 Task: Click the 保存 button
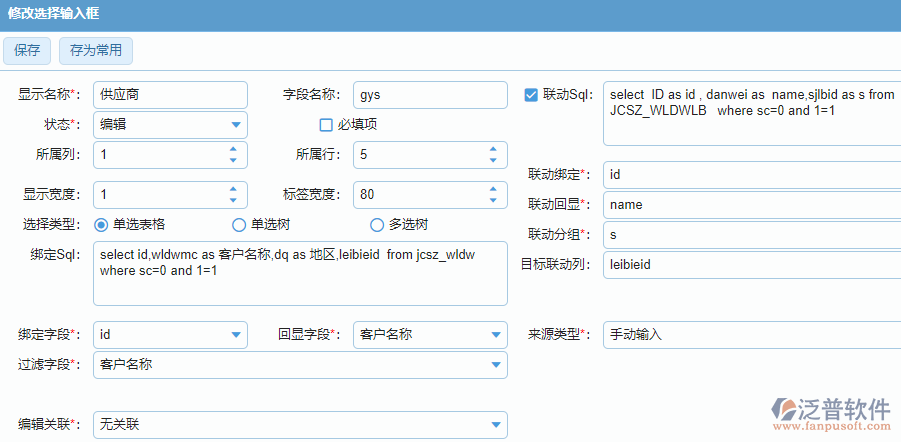click(27, 50)
